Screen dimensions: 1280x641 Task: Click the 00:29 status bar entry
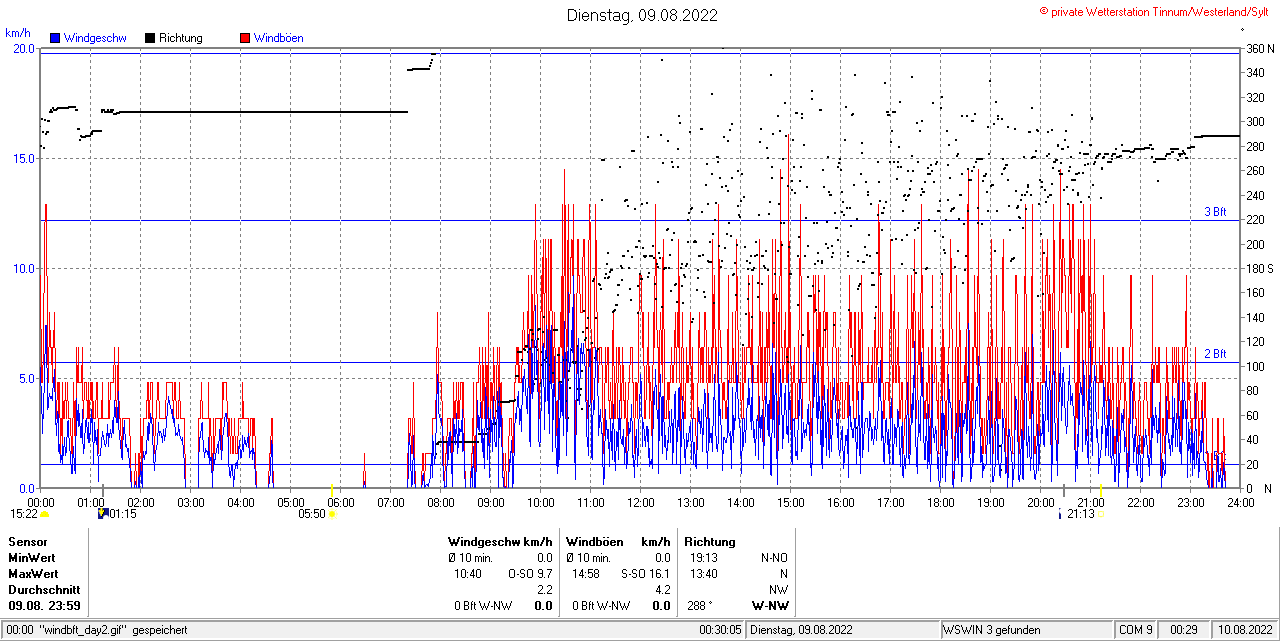click(1185, 630)
